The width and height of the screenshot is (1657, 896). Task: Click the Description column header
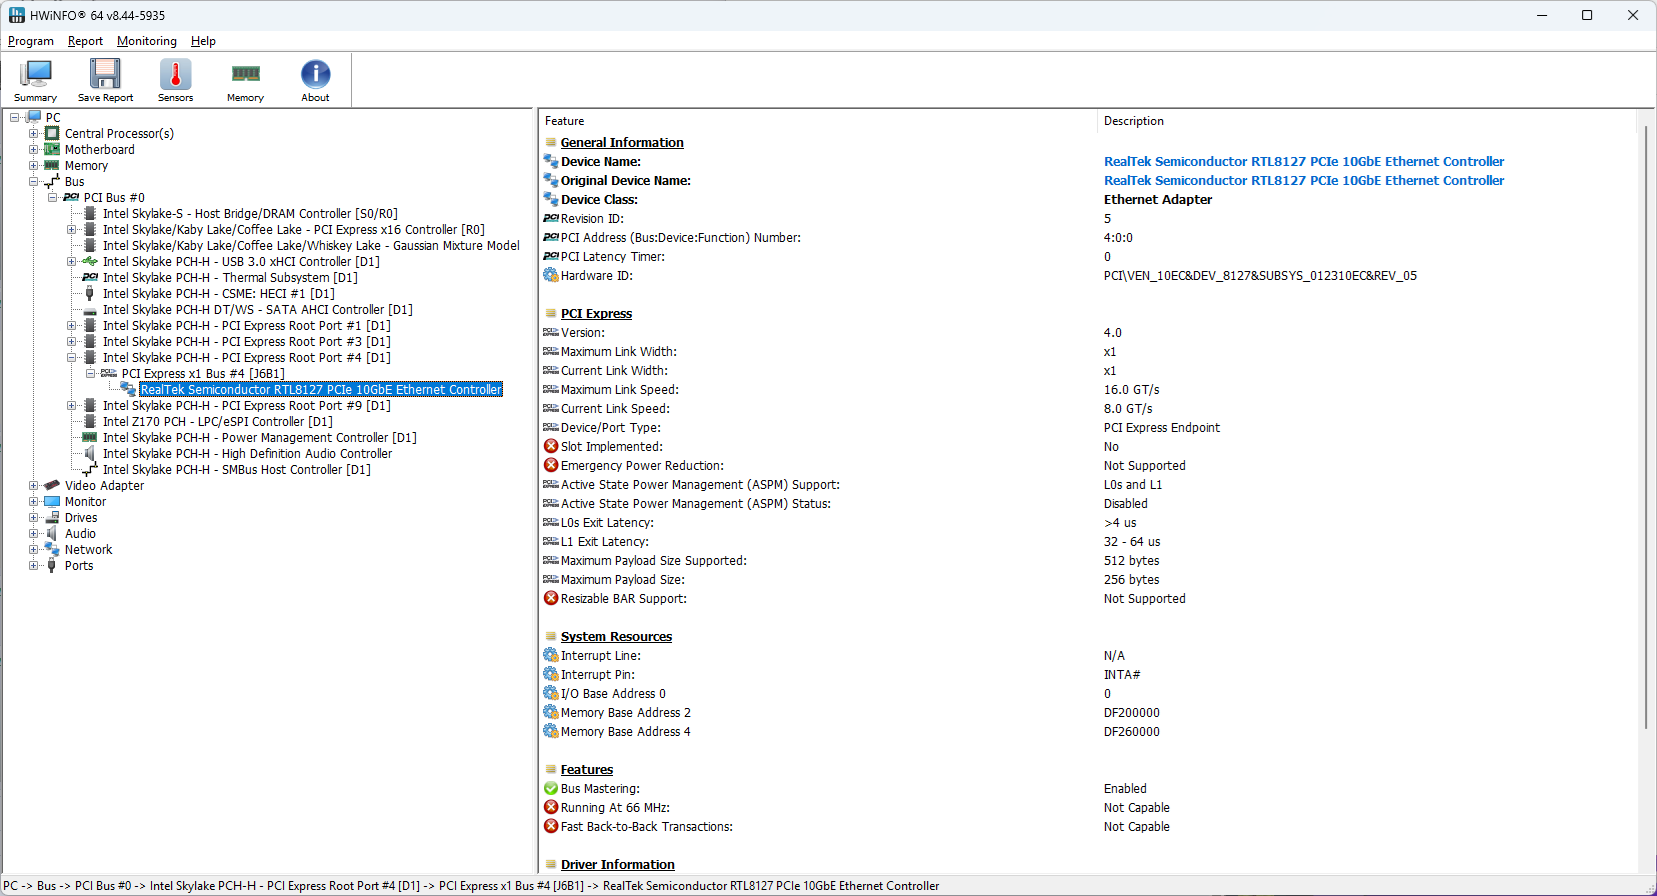coord(1367,121)
